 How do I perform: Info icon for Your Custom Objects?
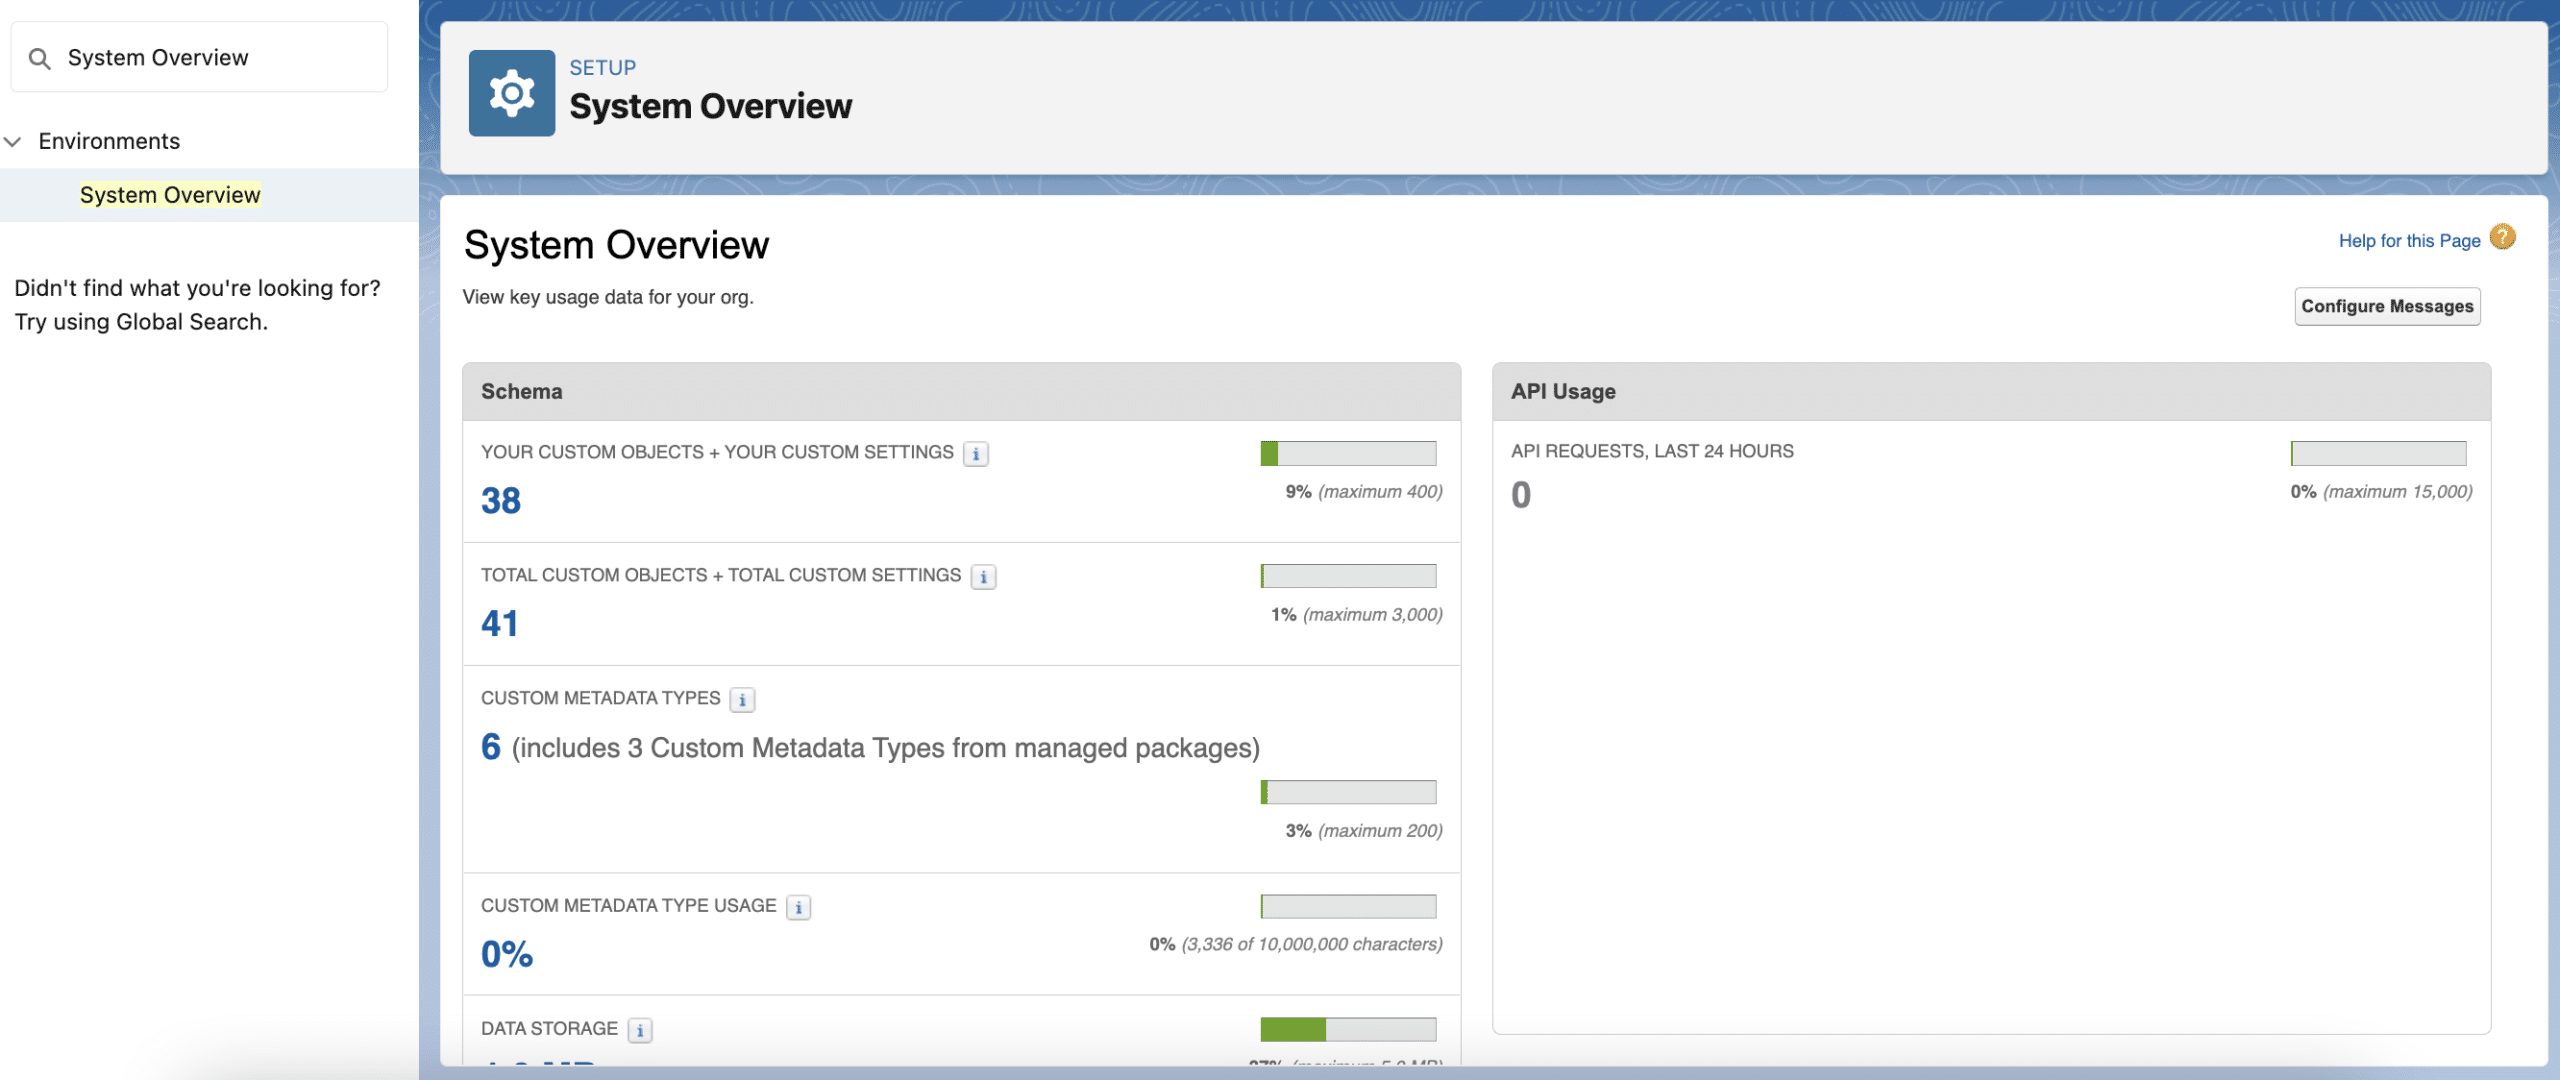click(x=976, y=454)
